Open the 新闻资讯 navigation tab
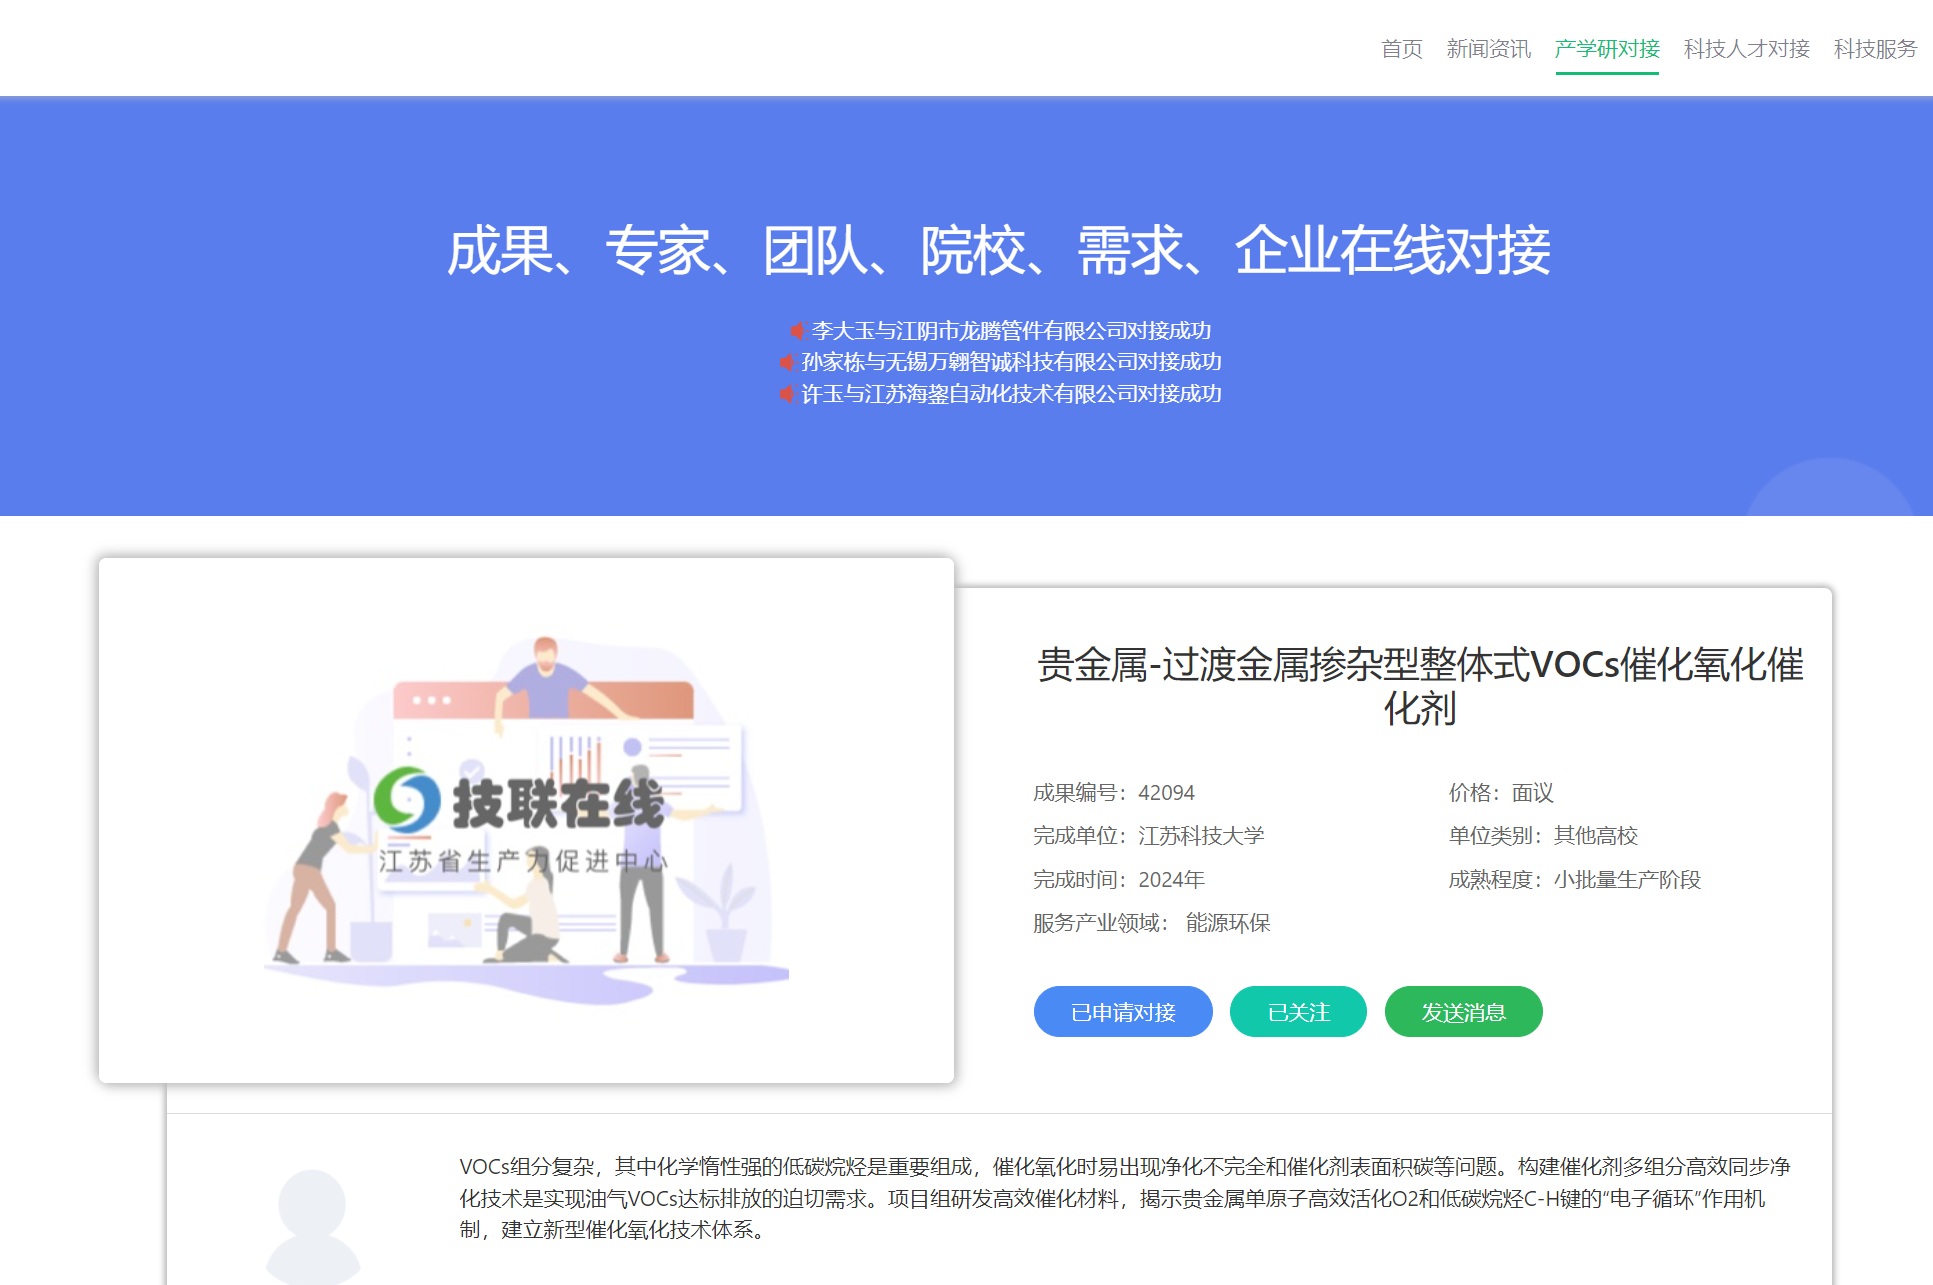Screen dimensions: 1933x1285 pyautogui.click(x=1488, y=49)
